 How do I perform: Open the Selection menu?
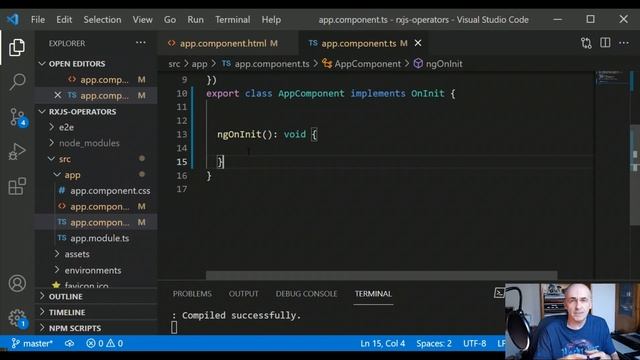102,20
